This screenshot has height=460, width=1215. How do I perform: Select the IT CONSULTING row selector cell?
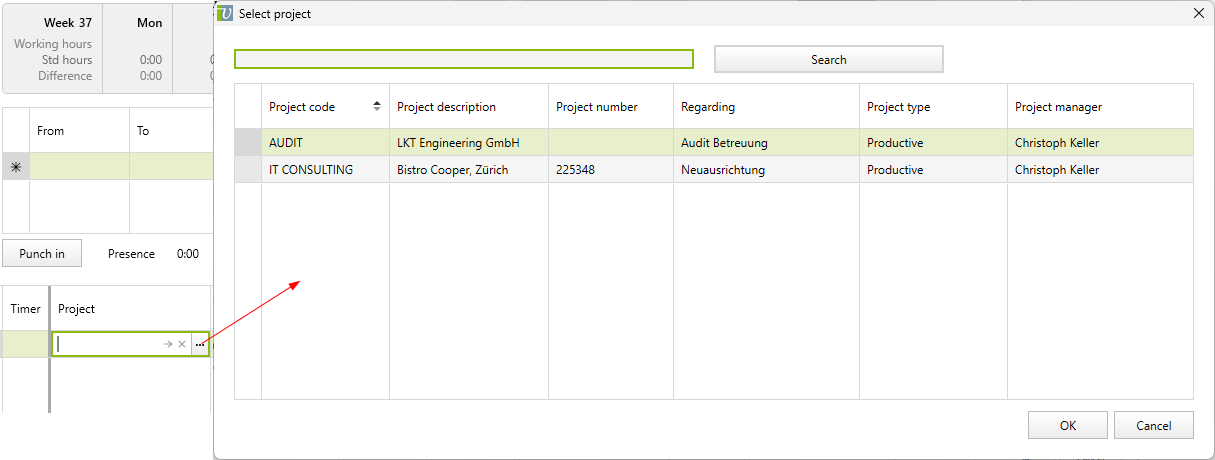(248, 170)
